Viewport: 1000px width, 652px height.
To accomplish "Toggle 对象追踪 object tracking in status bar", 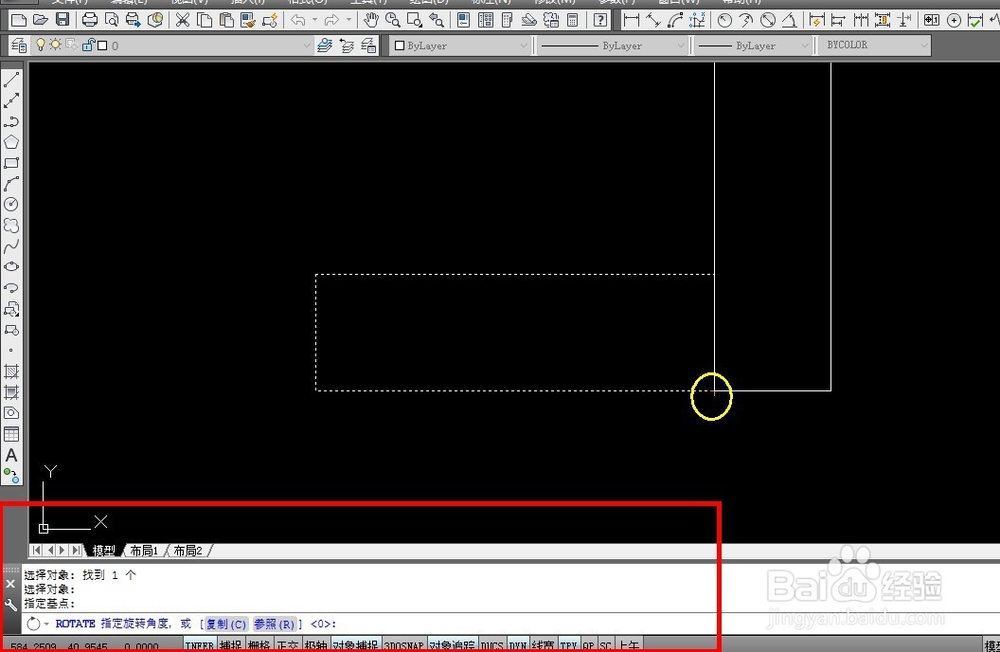I will (x=452, y=645).
